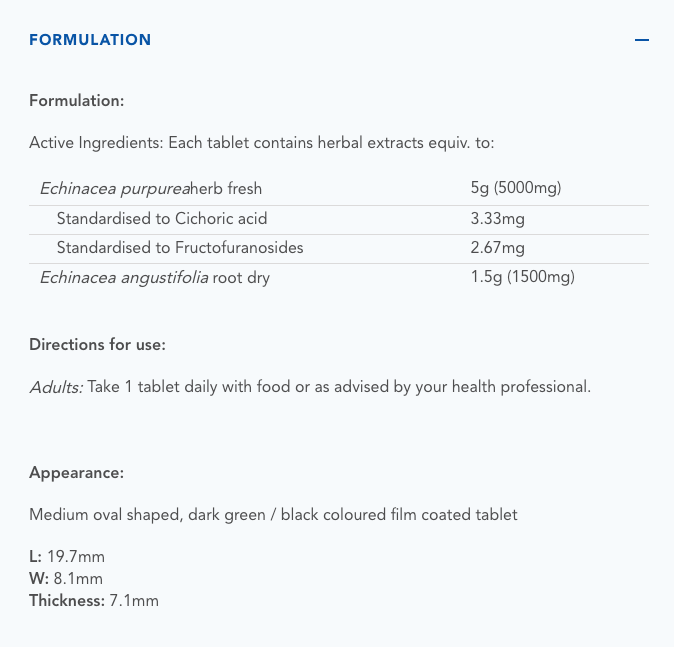The width and height of the screenshot is (674, 647).
Task: Click the 3.33mg value
Action: click(x=497, y=218)
